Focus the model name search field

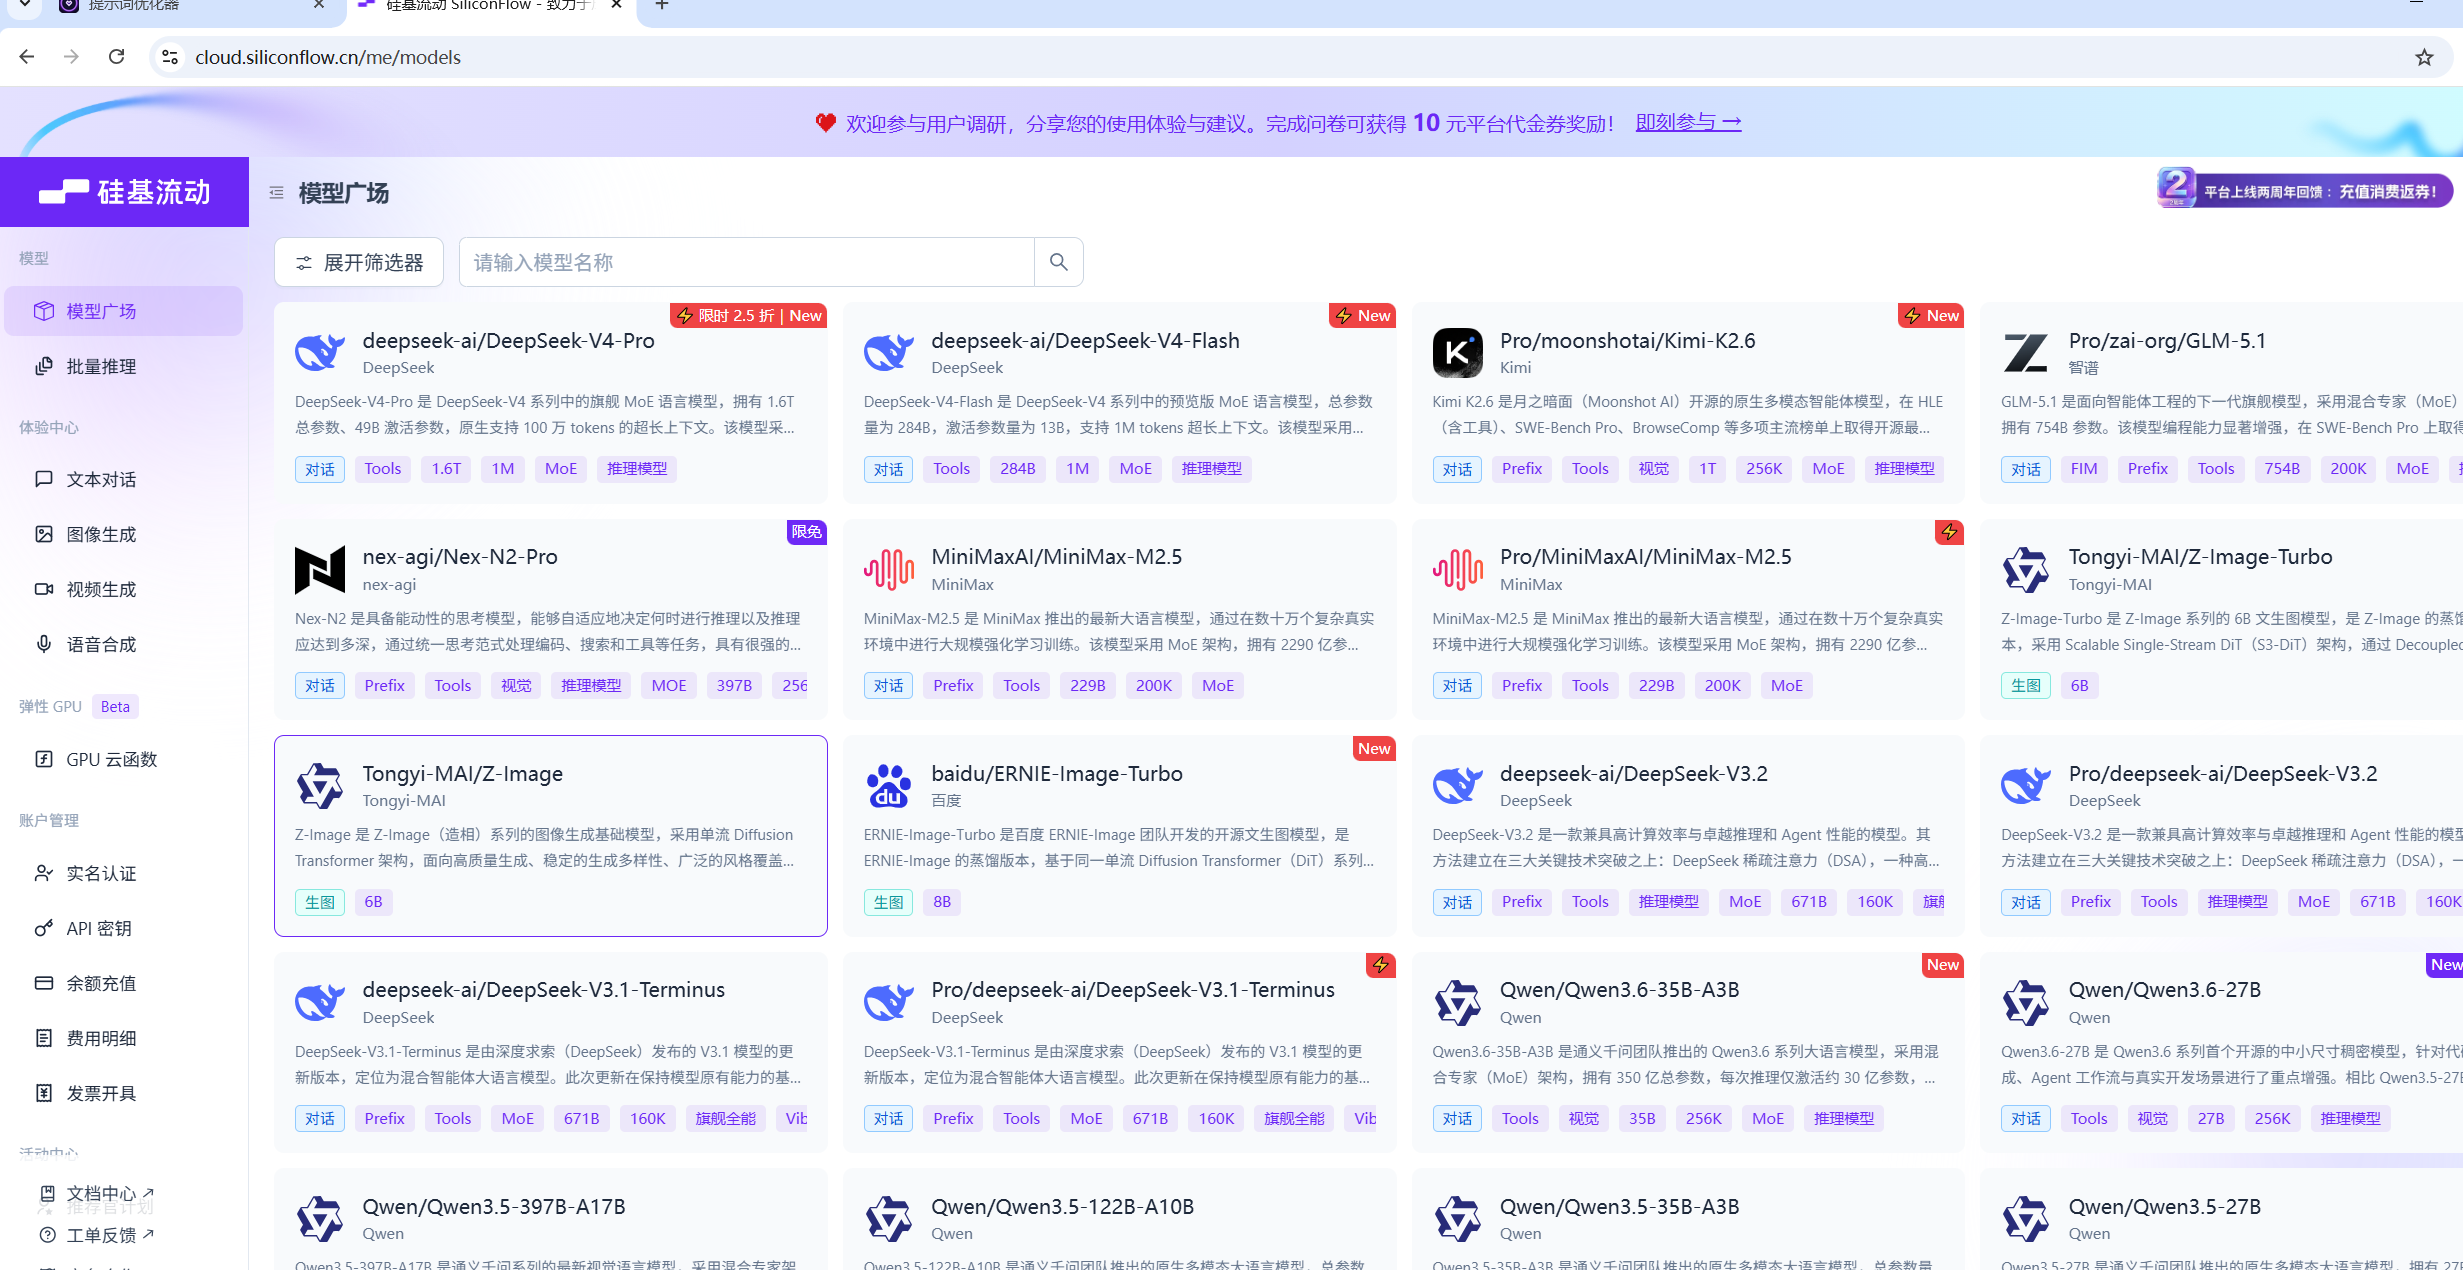point(746,262)
